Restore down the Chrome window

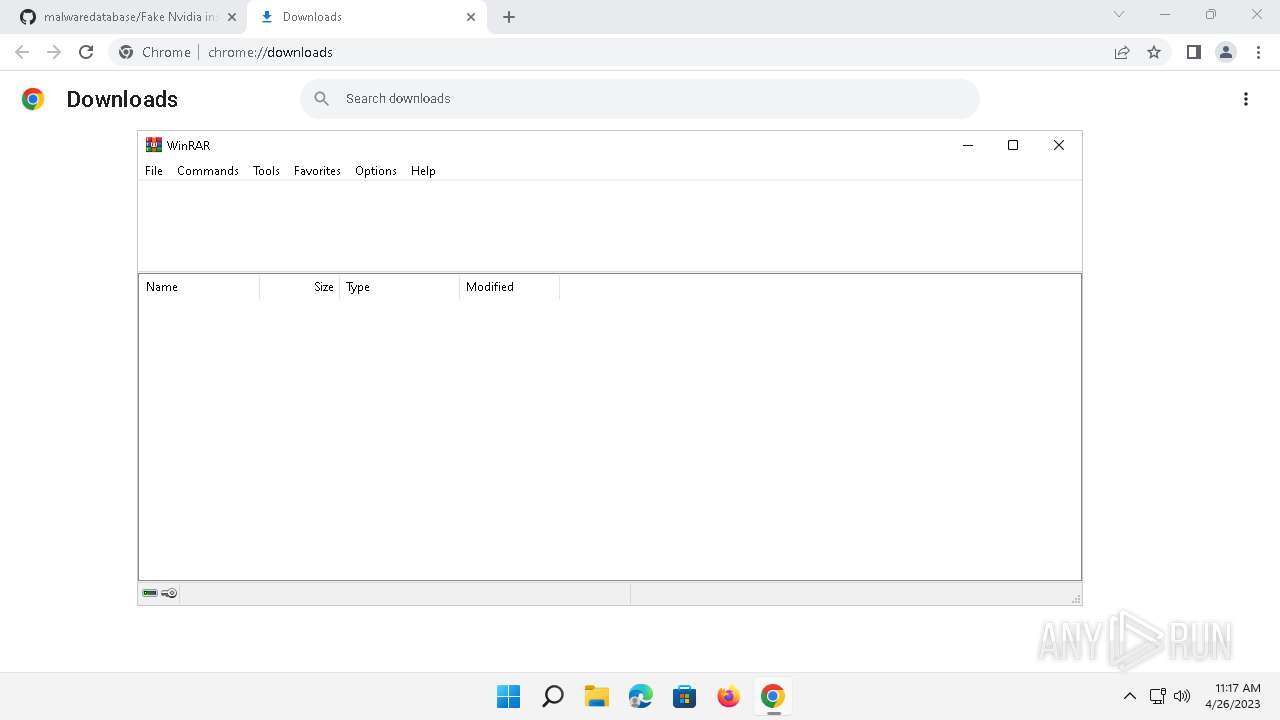[x=1211, y=14]
